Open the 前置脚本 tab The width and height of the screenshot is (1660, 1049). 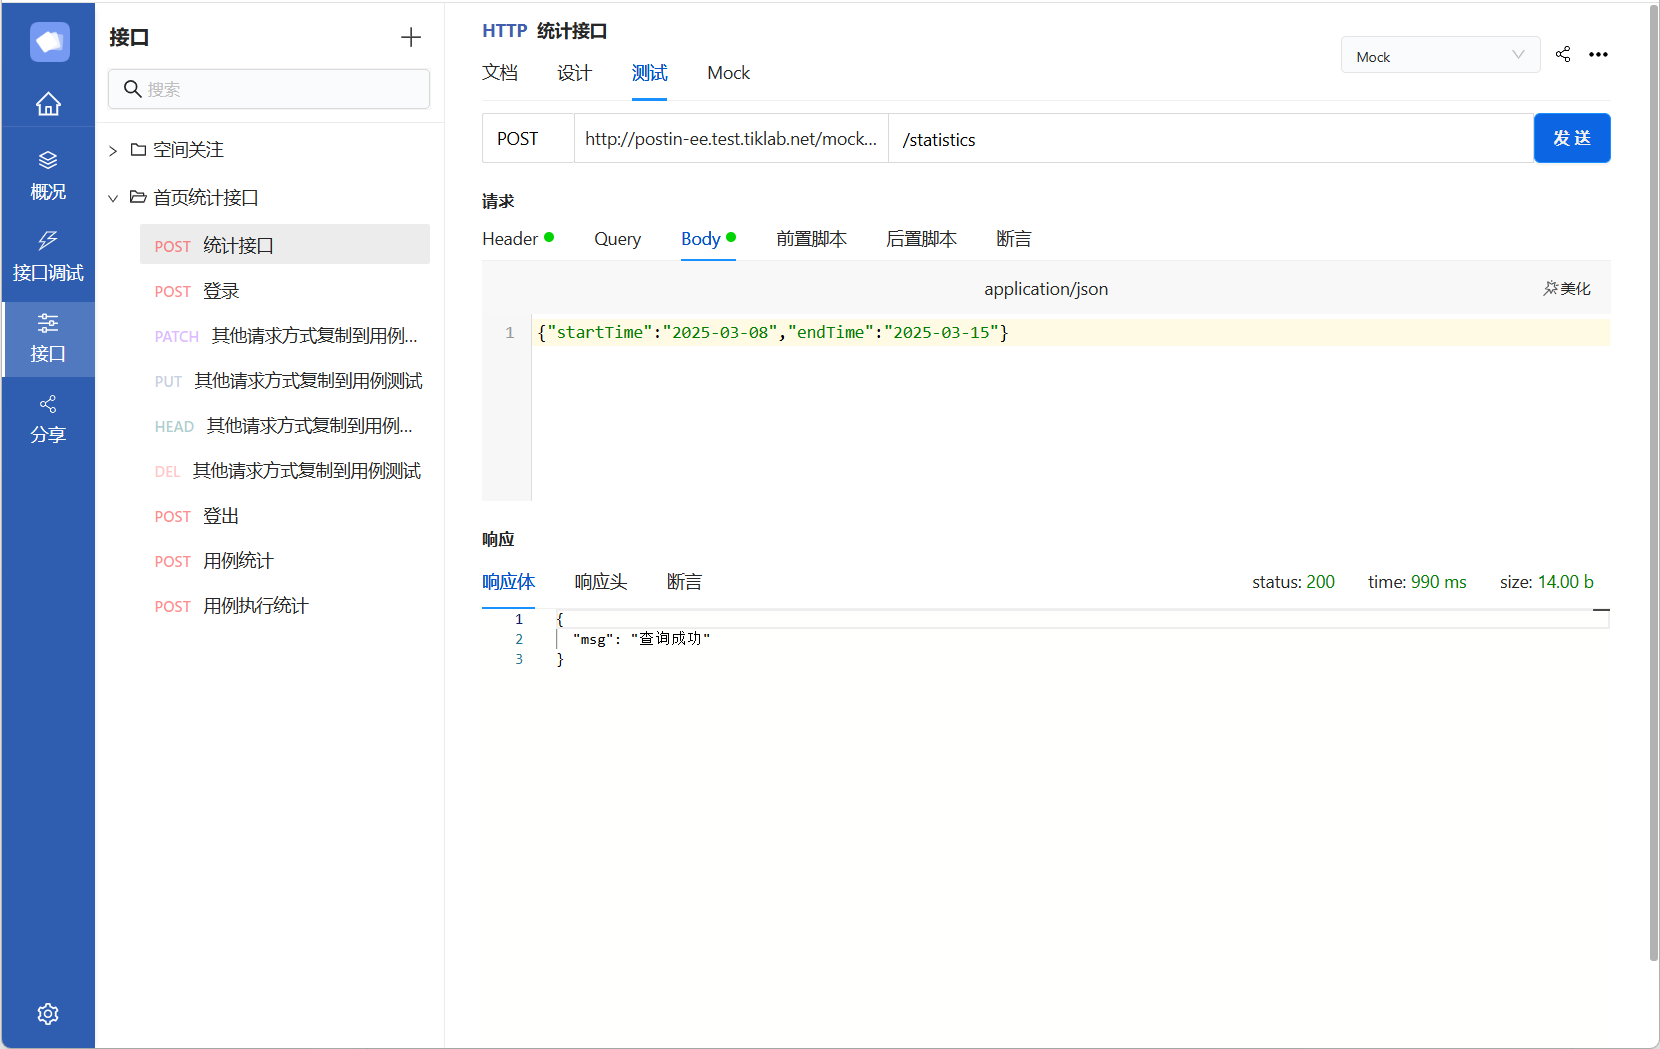pos(811,239)
